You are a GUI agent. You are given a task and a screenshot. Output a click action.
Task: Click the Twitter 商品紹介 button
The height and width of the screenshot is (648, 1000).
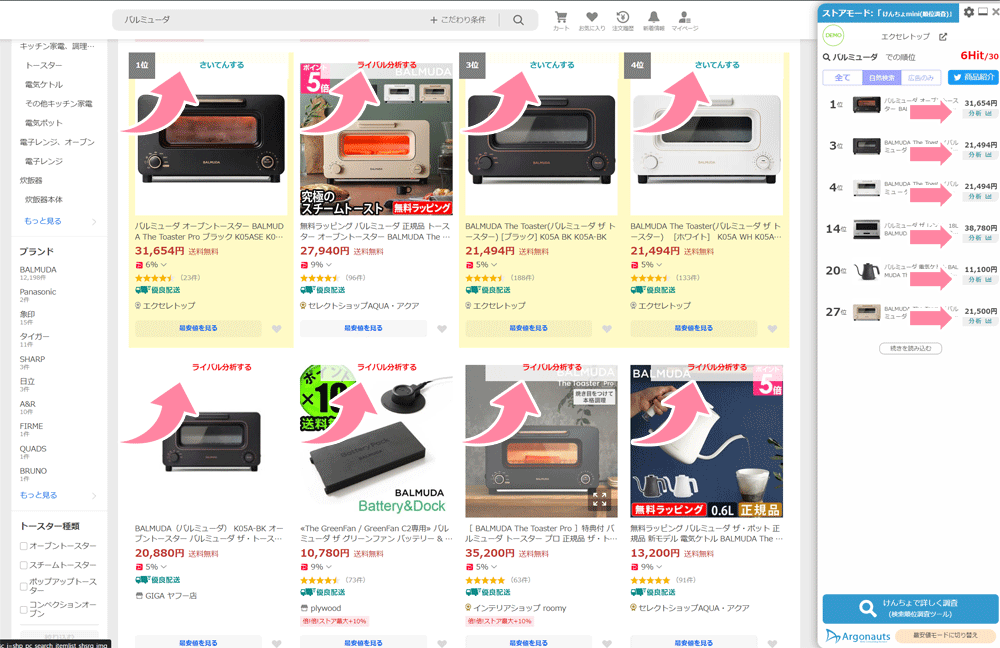tap(973, 77)
